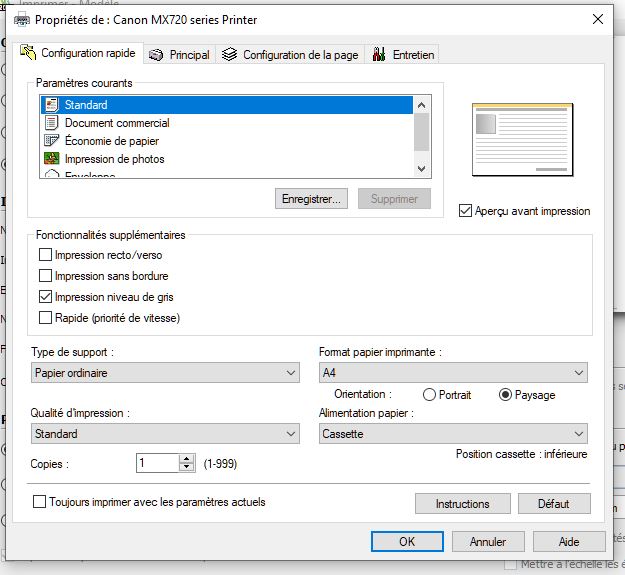This screenshot has width=625, height=575.
Task: Increase copies with up arrow
Action: point(187,459)
